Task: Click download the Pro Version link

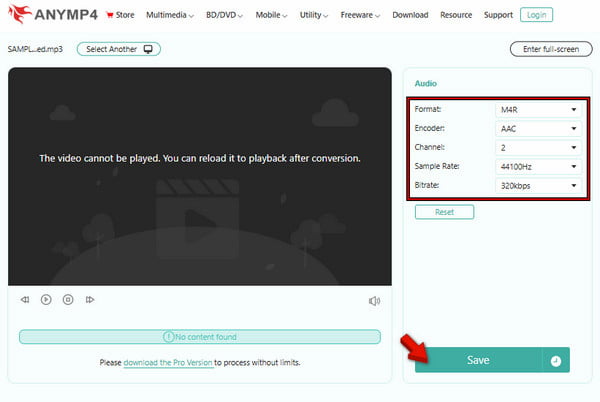Action: pyautogui.click(x=168, y=363)
